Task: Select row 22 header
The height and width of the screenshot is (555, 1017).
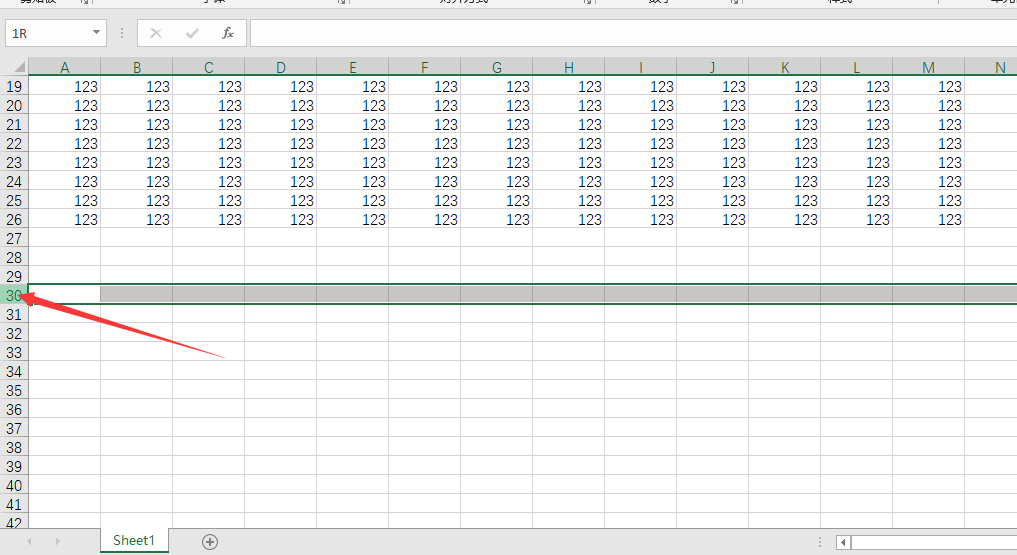Action: click(14, 143)
